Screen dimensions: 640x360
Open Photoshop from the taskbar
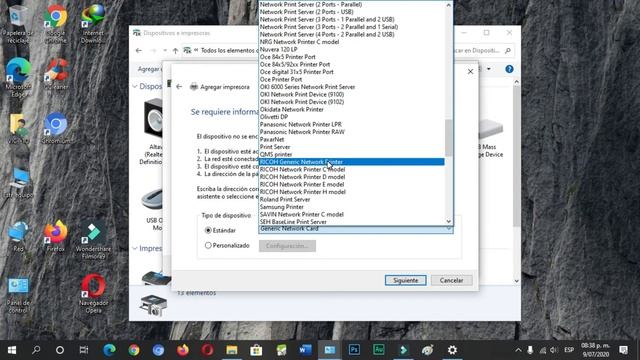tap(354, 350)
